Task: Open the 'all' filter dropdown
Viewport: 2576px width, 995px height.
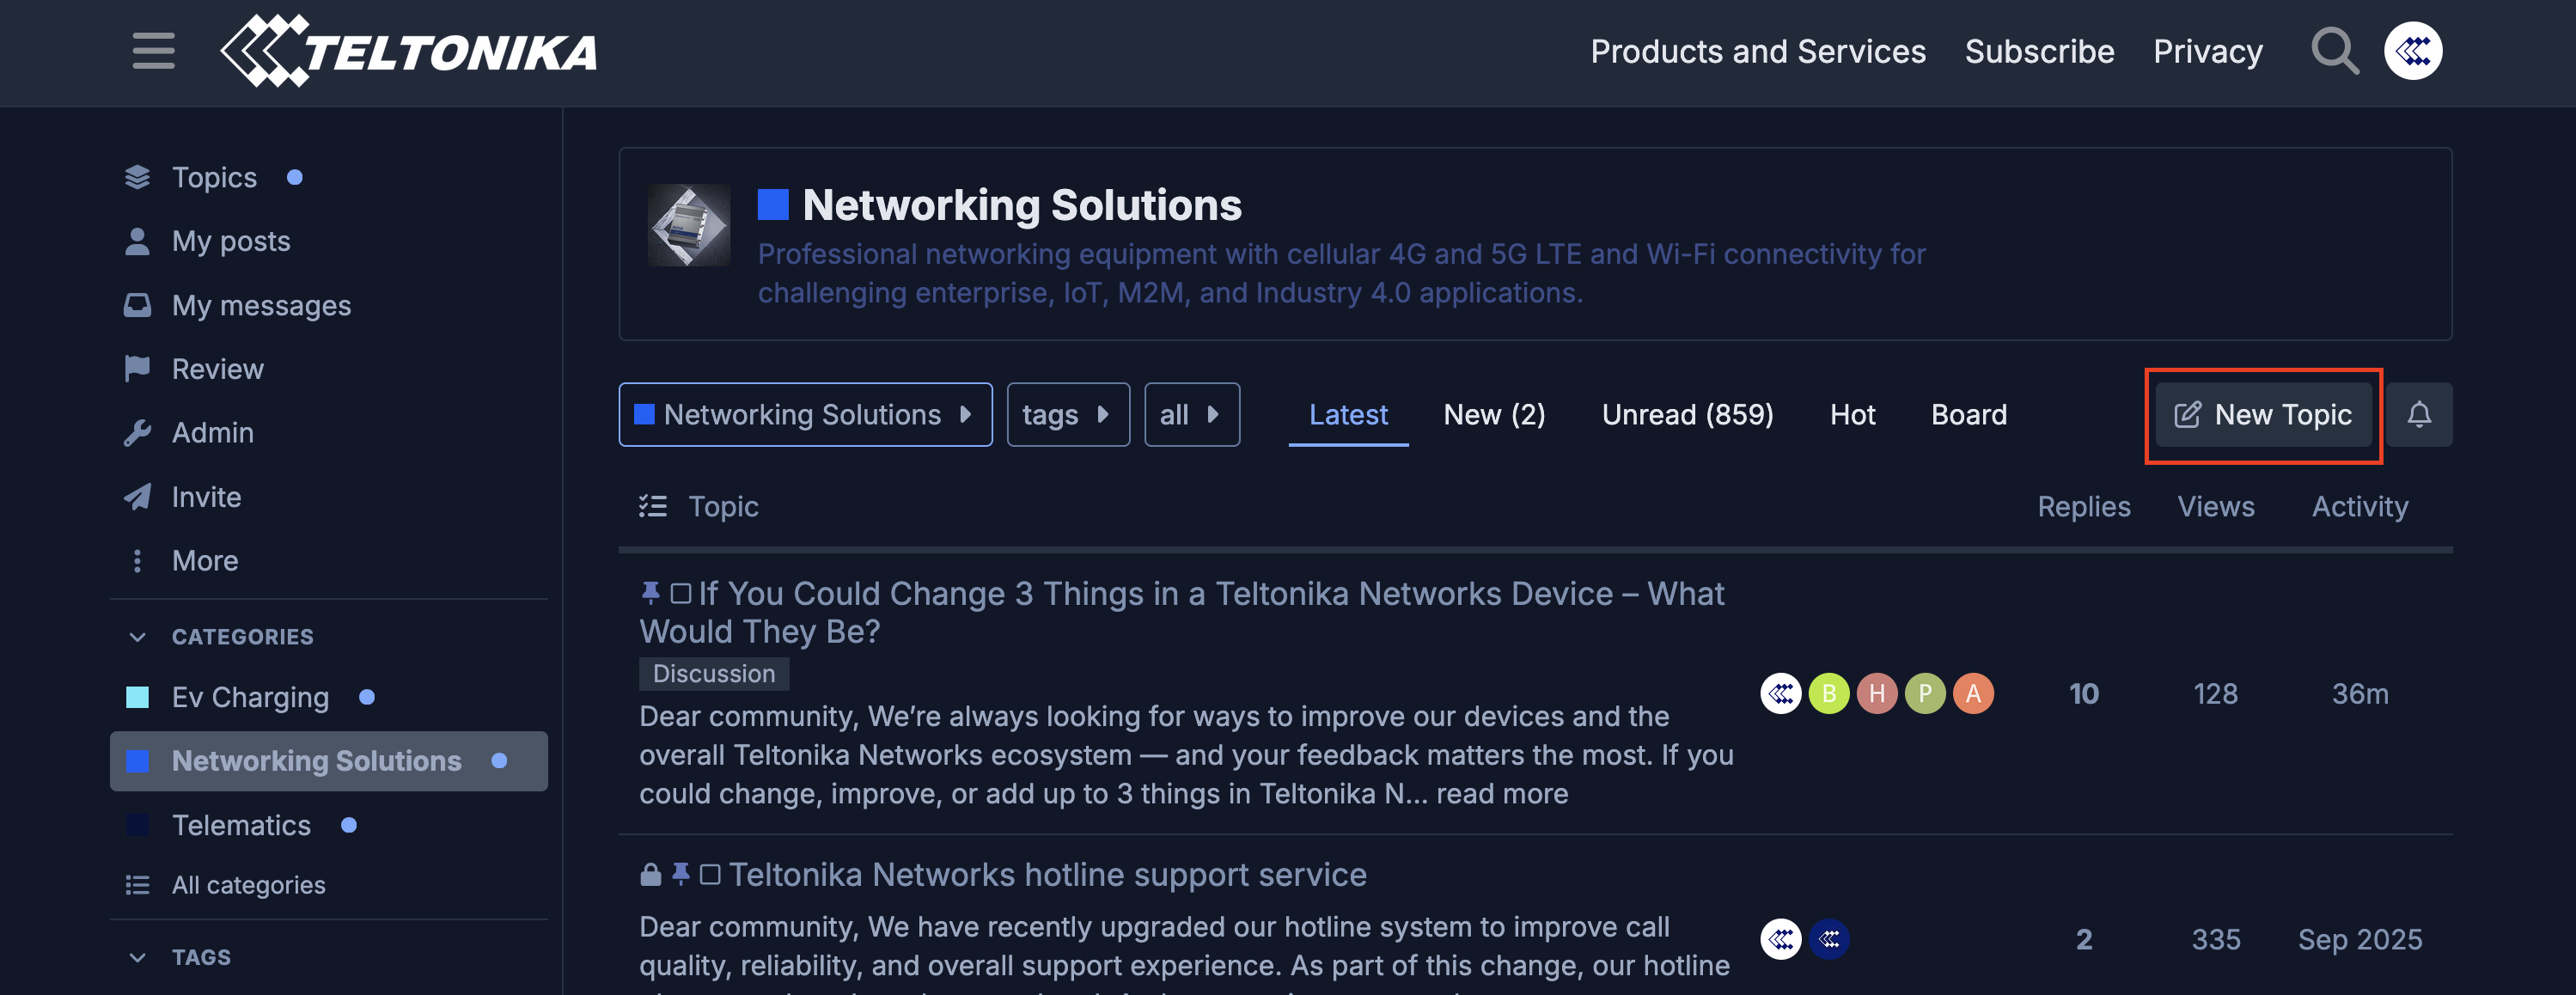Action: pyautogui.click(x=1191, y=414)
